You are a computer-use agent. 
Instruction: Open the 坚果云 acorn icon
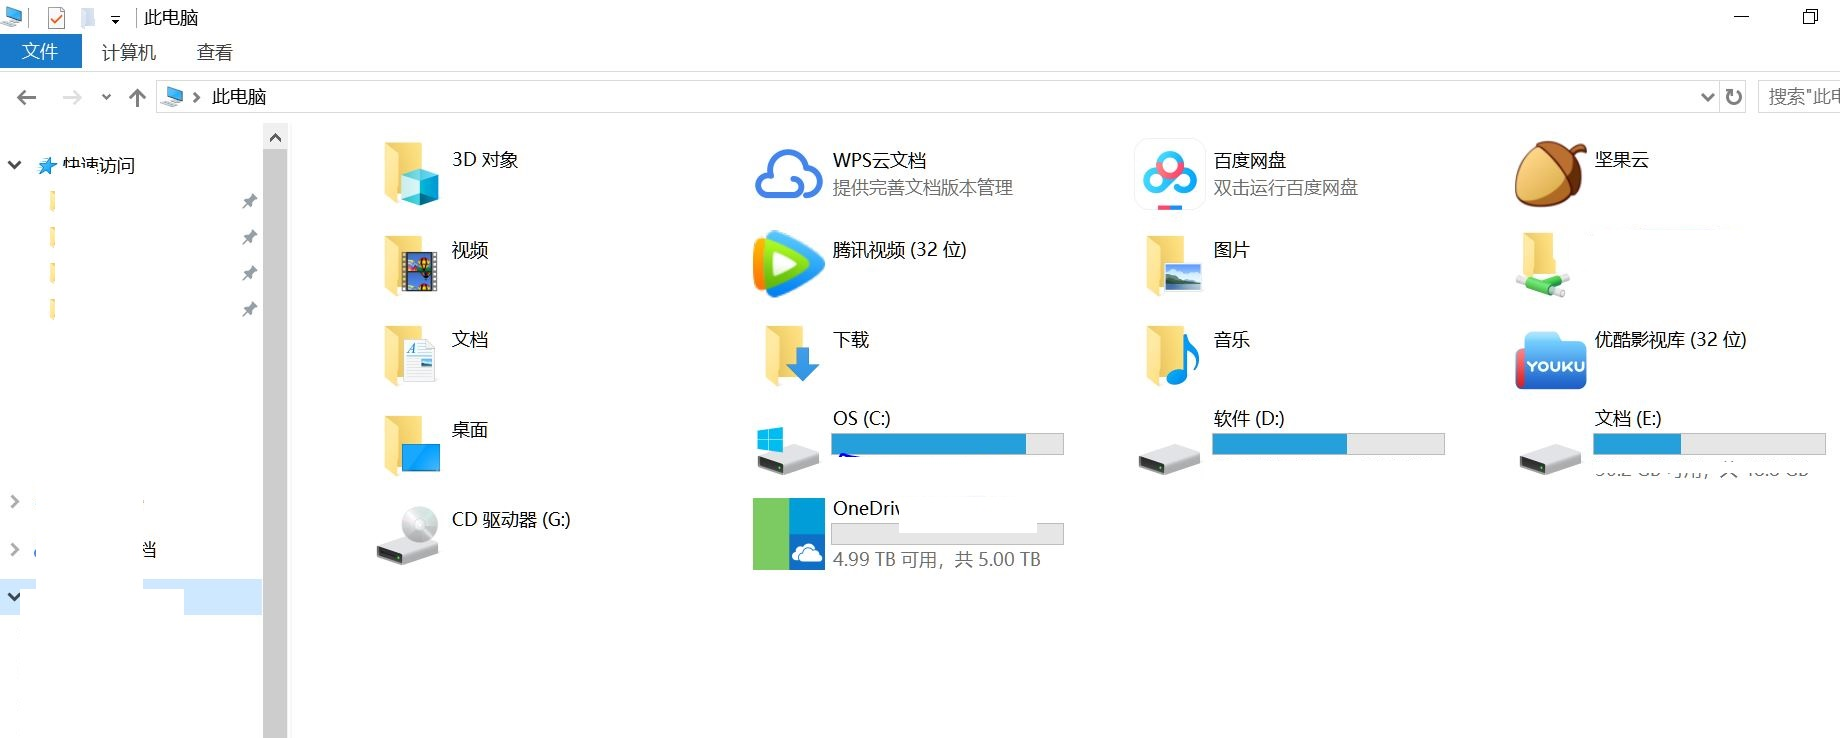[x=1550, y=173]
